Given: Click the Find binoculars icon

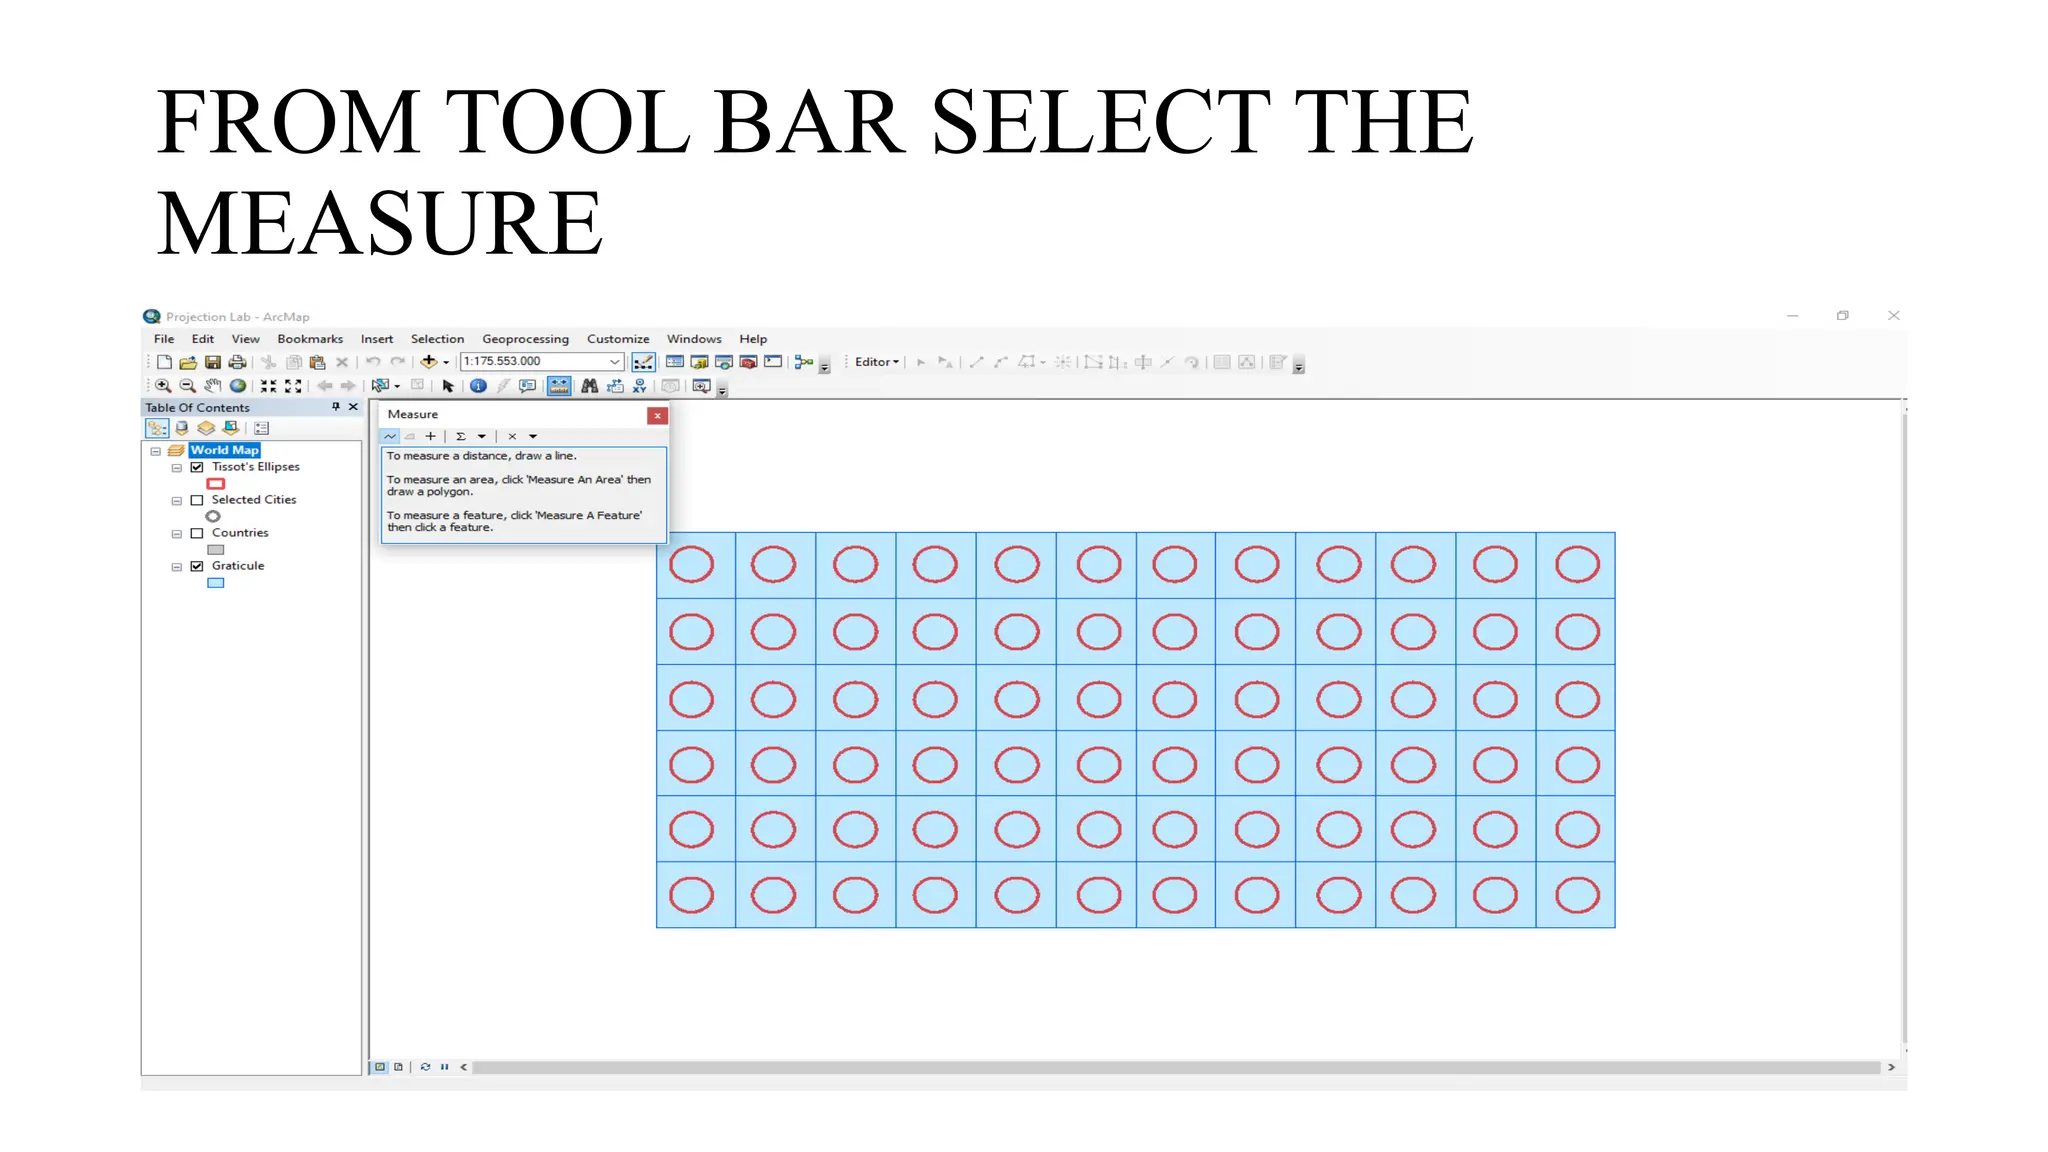Looking at the screenshot, I should point(590,386).
